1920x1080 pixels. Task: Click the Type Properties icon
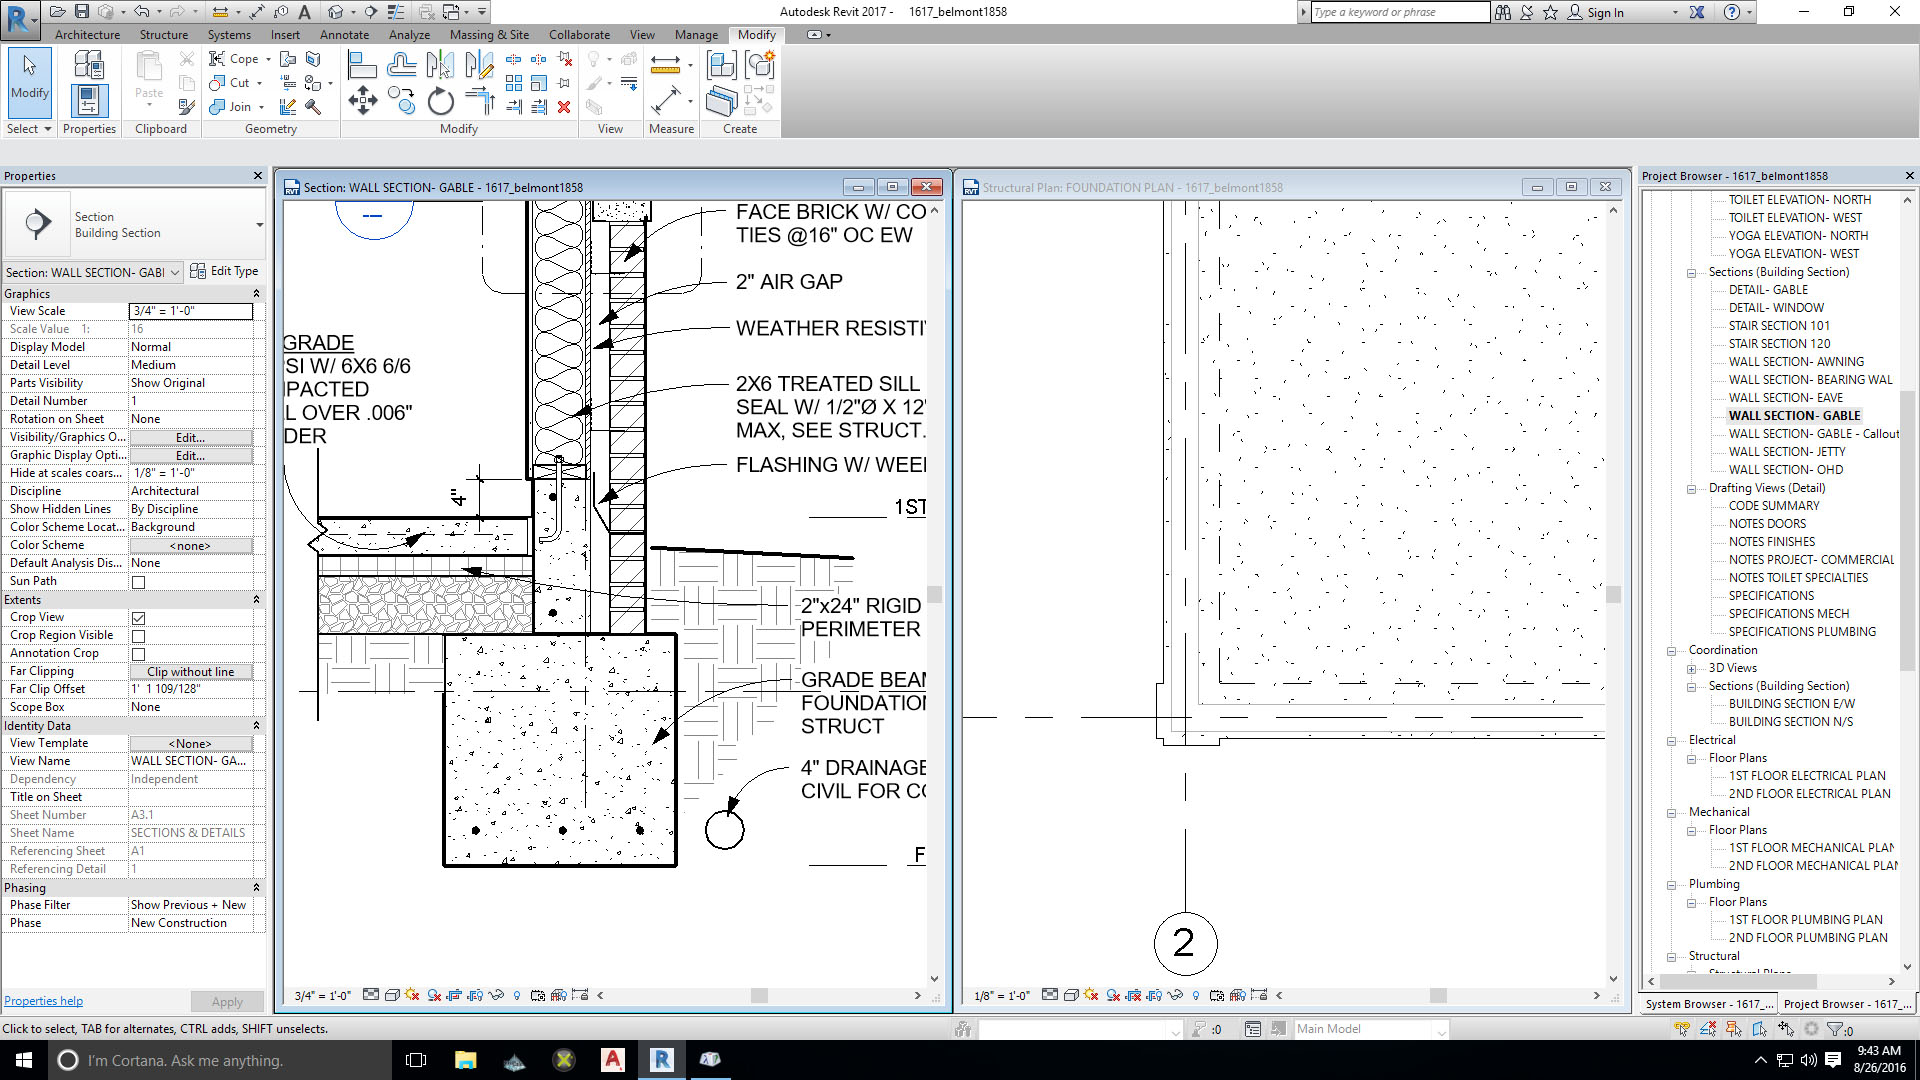(x=88, y=66)
